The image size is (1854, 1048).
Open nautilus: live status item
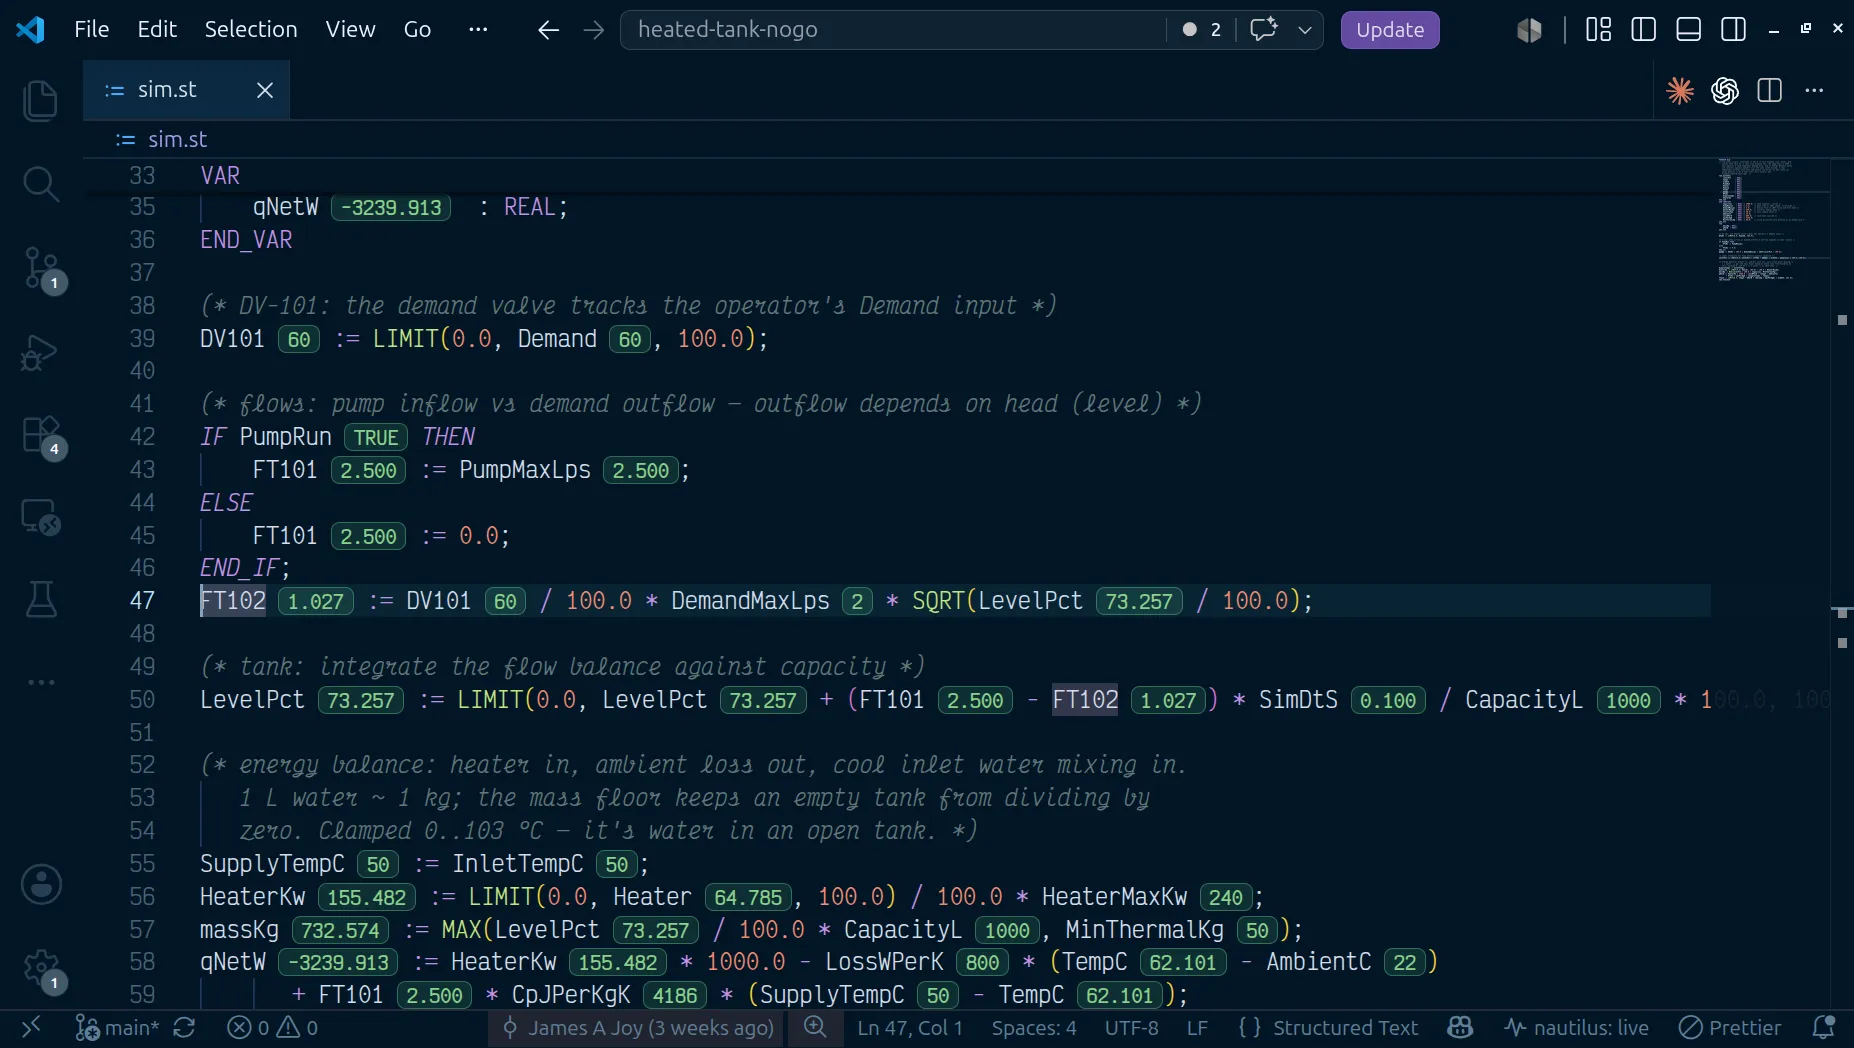(x=1577, y=1027)
